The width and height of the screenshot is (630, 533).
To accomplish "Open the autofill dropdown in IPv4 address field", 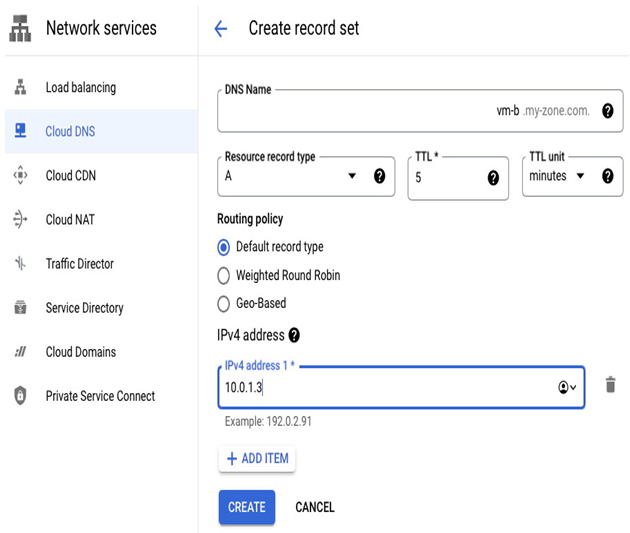I will point(567,387).
